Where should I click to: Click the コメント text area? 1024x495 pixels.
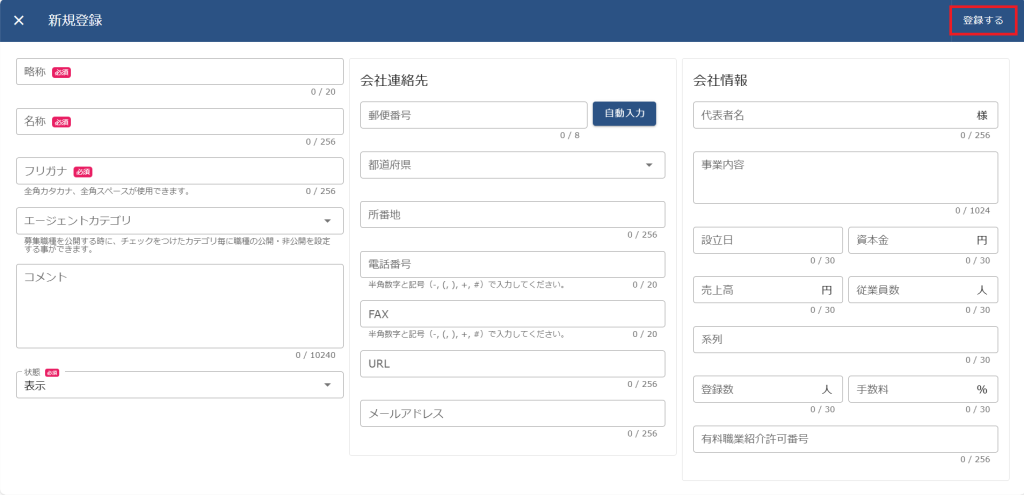click(x=180, y=306)
